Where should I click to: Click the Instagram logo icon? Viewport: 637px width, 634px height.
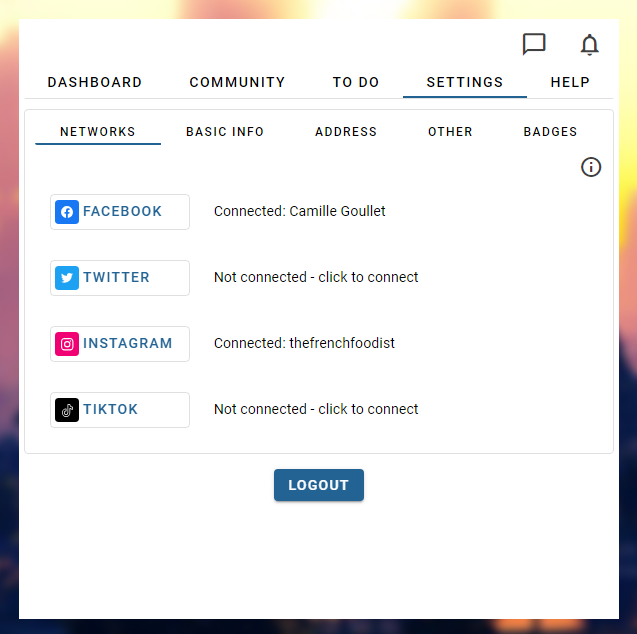click(67, 344)
